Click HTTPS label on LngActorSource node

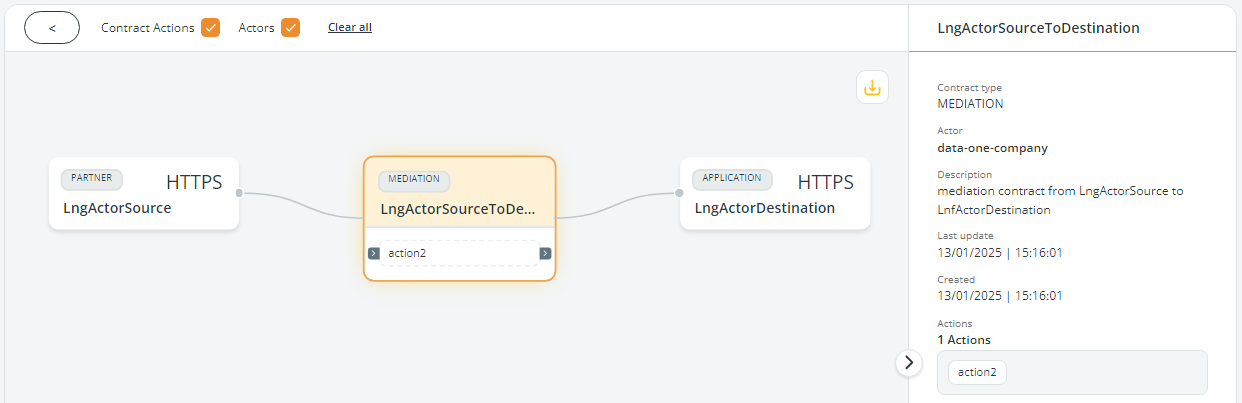click(x=194, y=182)
